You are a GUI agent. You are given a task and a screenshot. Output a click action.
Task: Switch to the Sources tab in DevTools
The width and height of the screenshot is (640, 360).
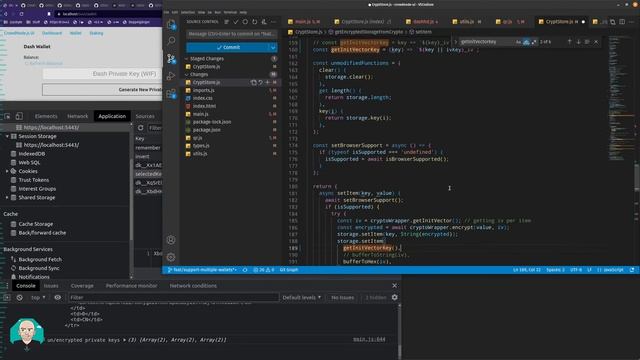click(x=145, y=116)
